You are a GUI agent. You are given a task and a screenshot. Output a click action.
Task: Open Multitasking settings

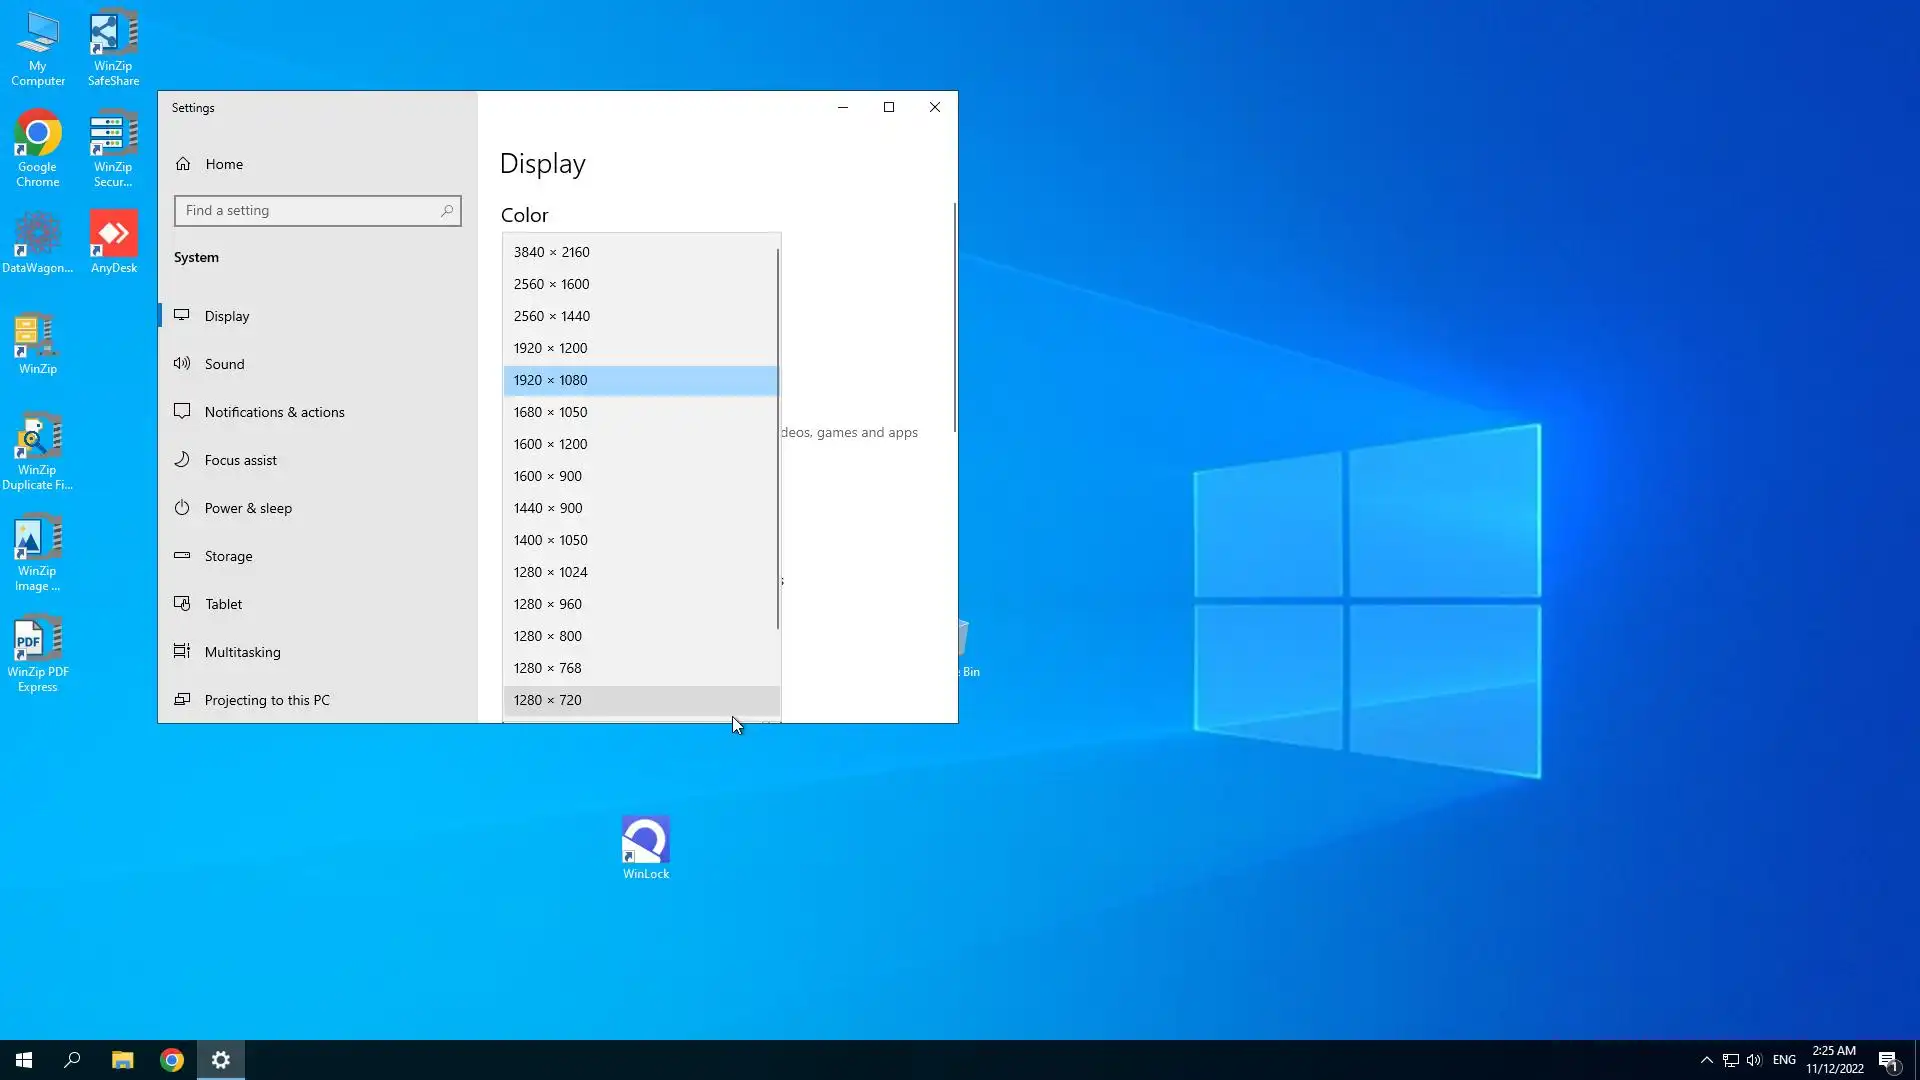242,652
